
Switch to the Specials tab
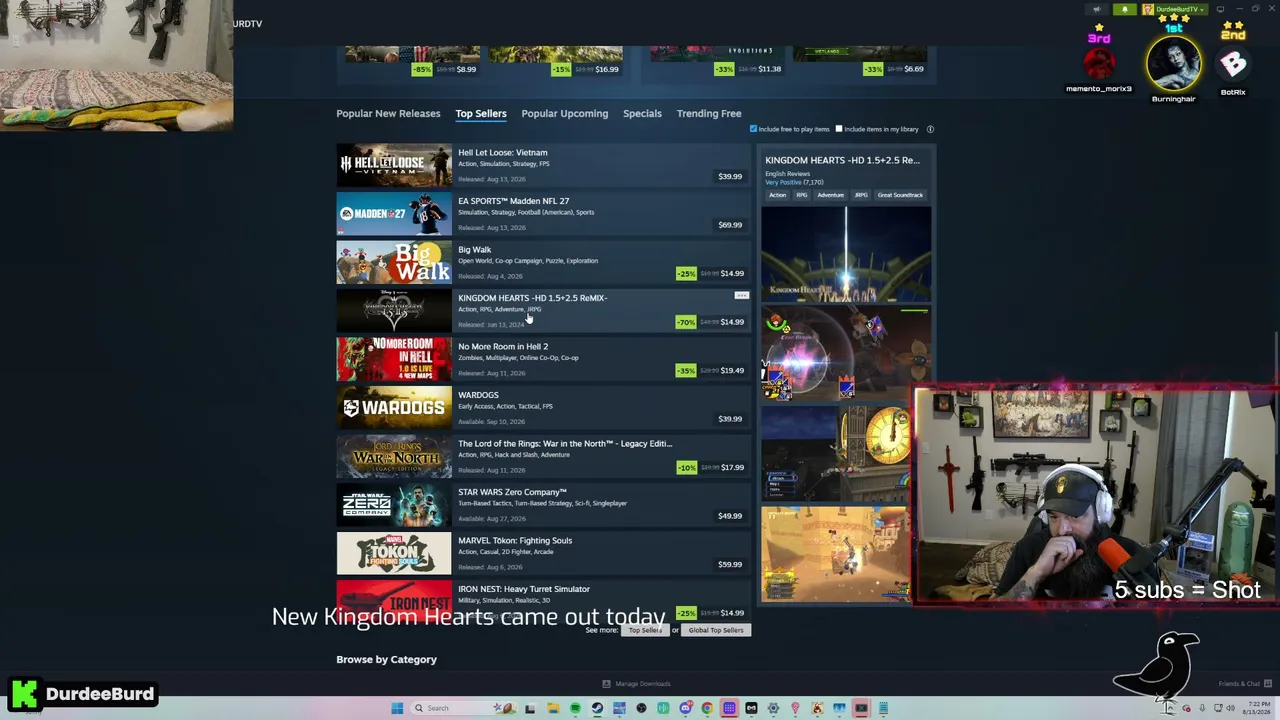642,113
